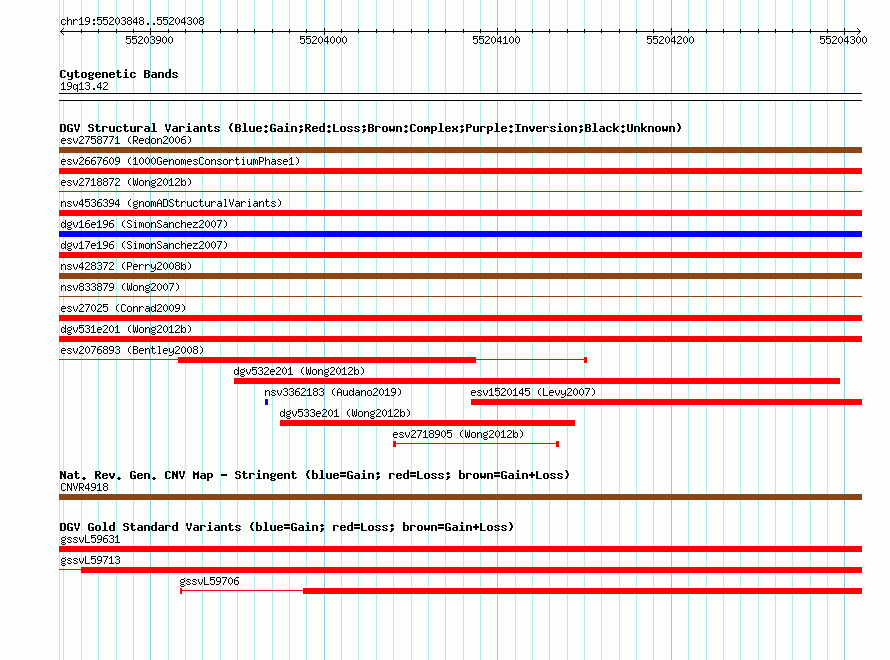Screen dimensions: 890x660
Task: Open dgv532e201 (Wong2012b) variant
Action: pos(299,371)
